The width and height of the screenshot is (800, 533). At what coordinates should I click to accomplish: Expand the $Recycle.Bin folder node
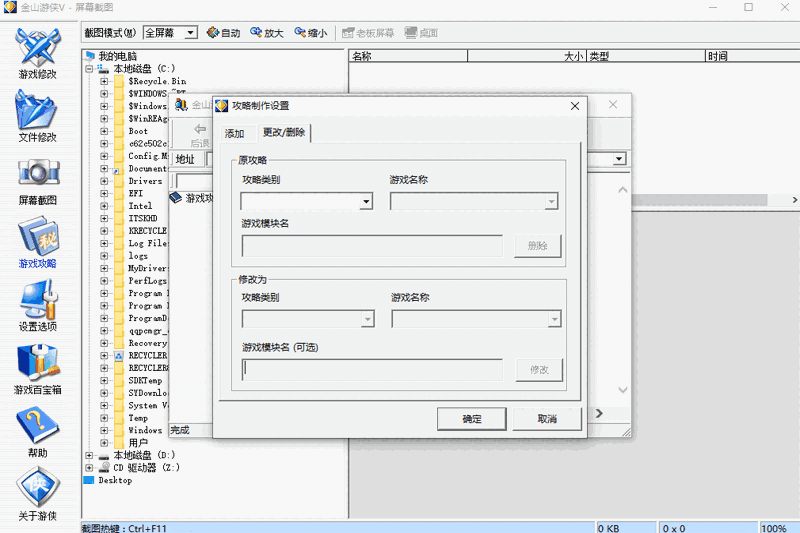(x=104, y=81)
